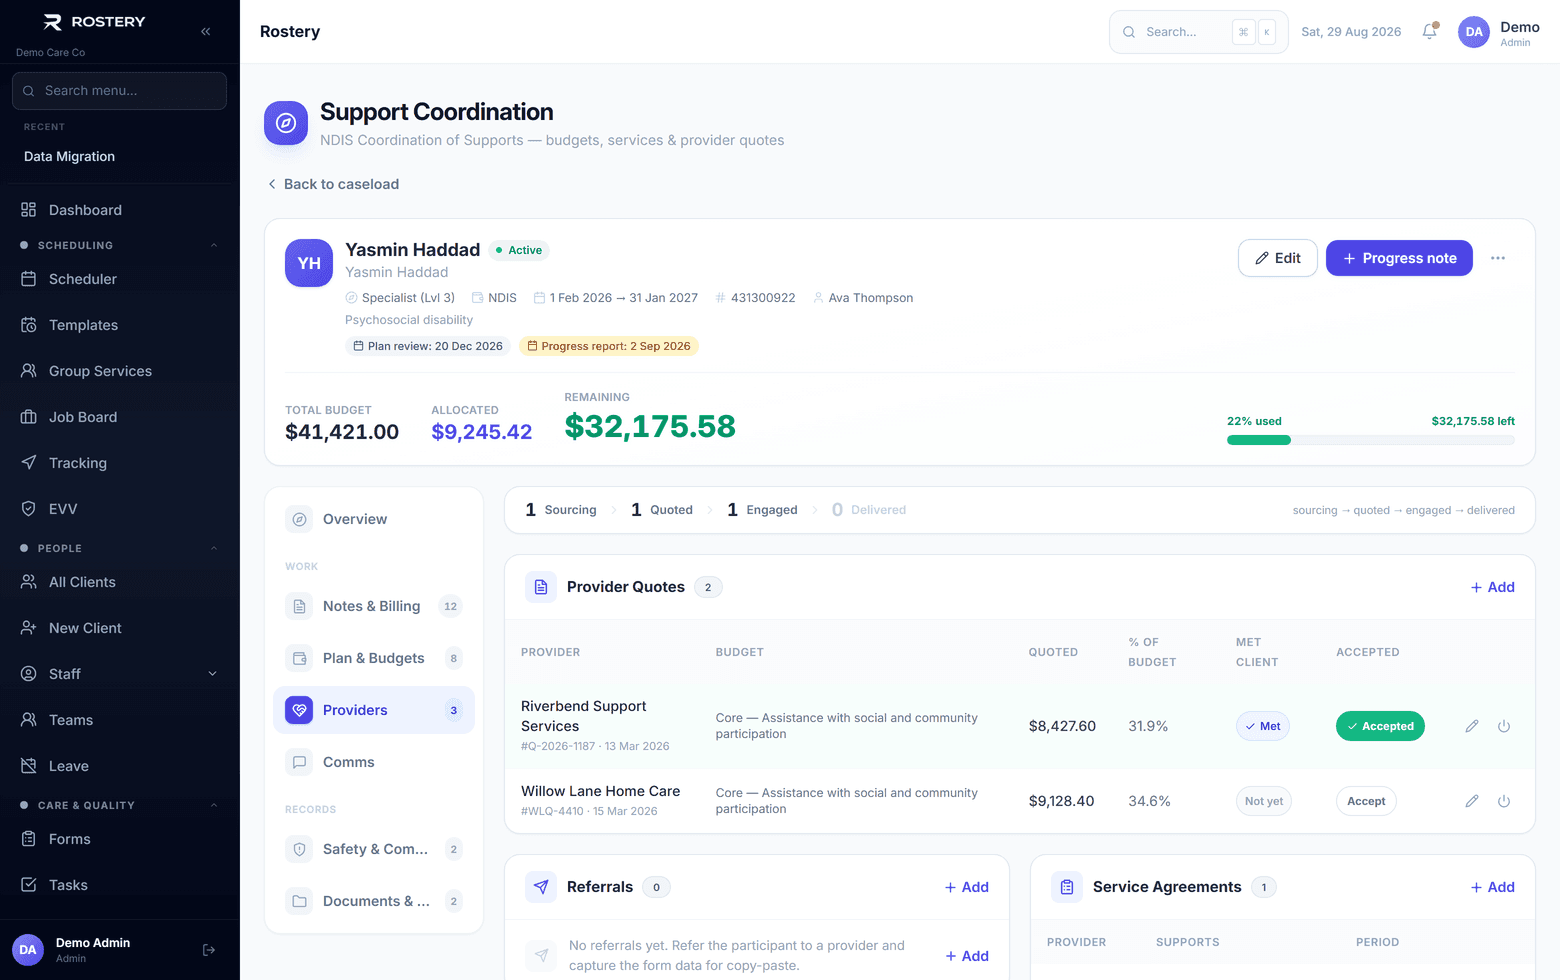Open the Documents records tab
The height and width of the screenshot is (980, 1560).
(x=374, y=901)
